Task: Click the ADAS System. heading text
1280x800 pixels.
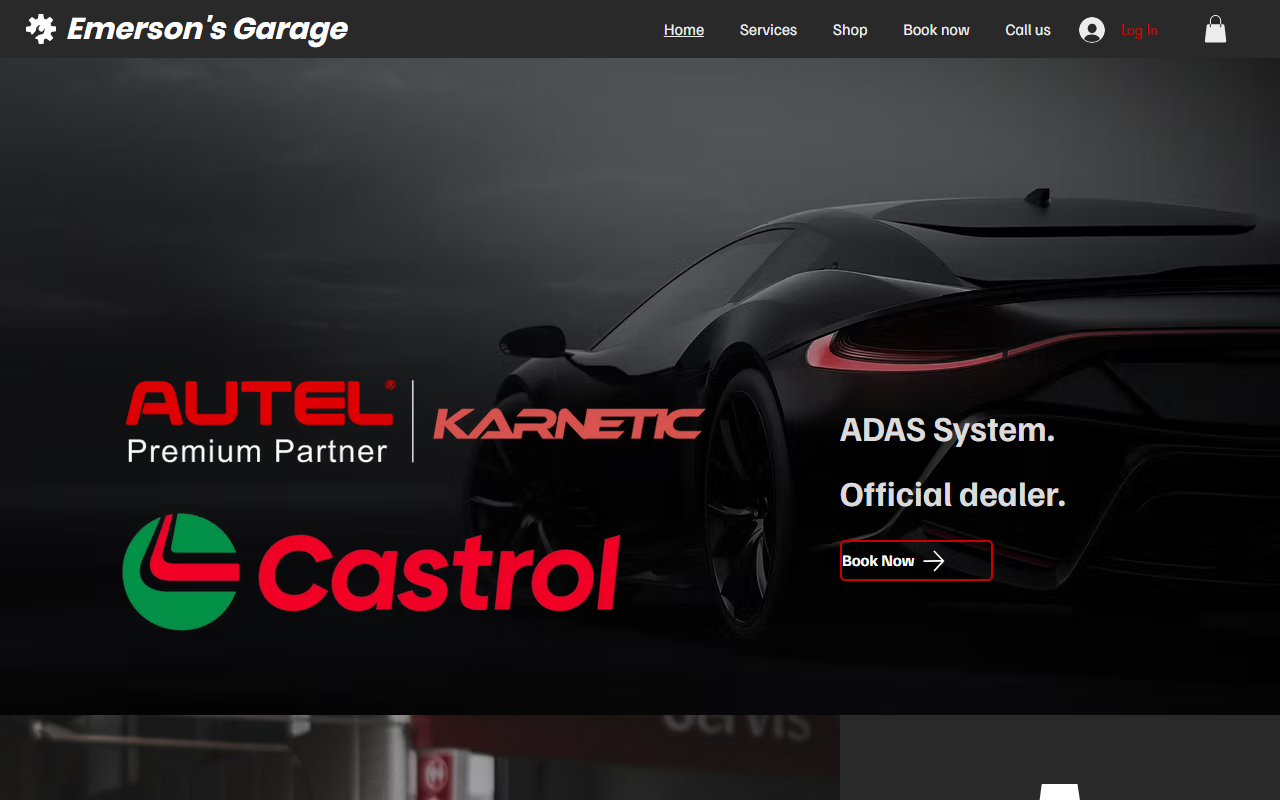Action: coord(947,431)
